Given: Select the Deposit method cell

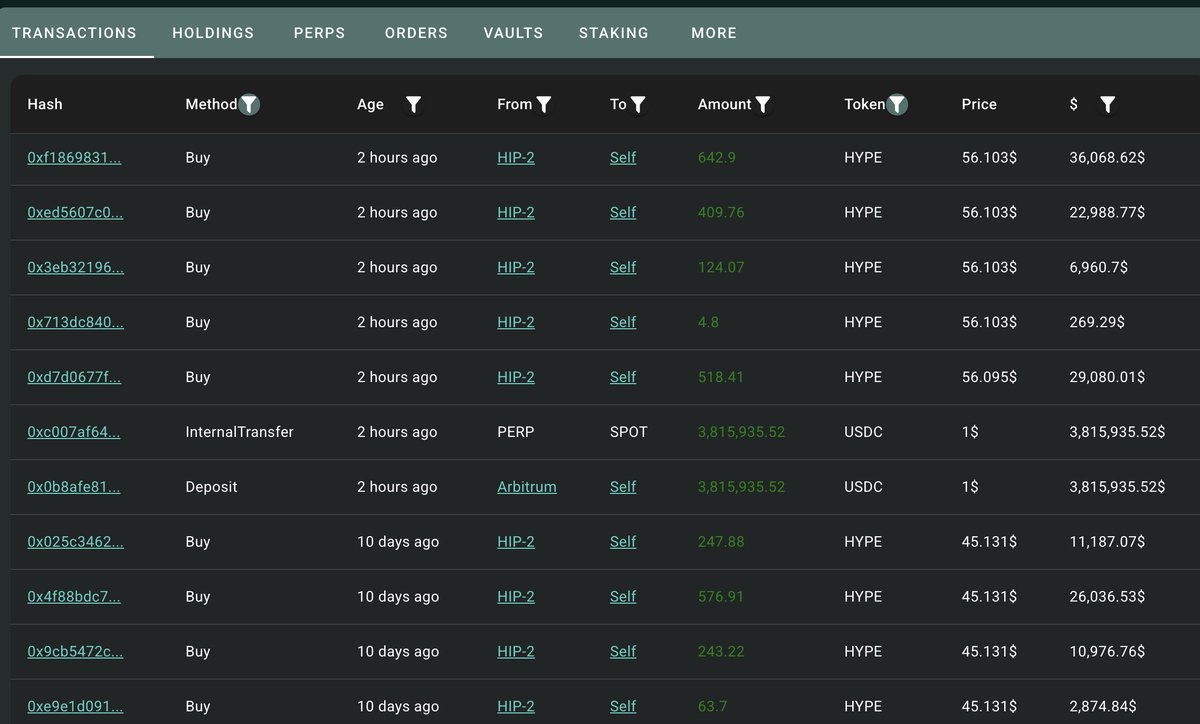Looking at the screenshot, I should tap(211, 488).
